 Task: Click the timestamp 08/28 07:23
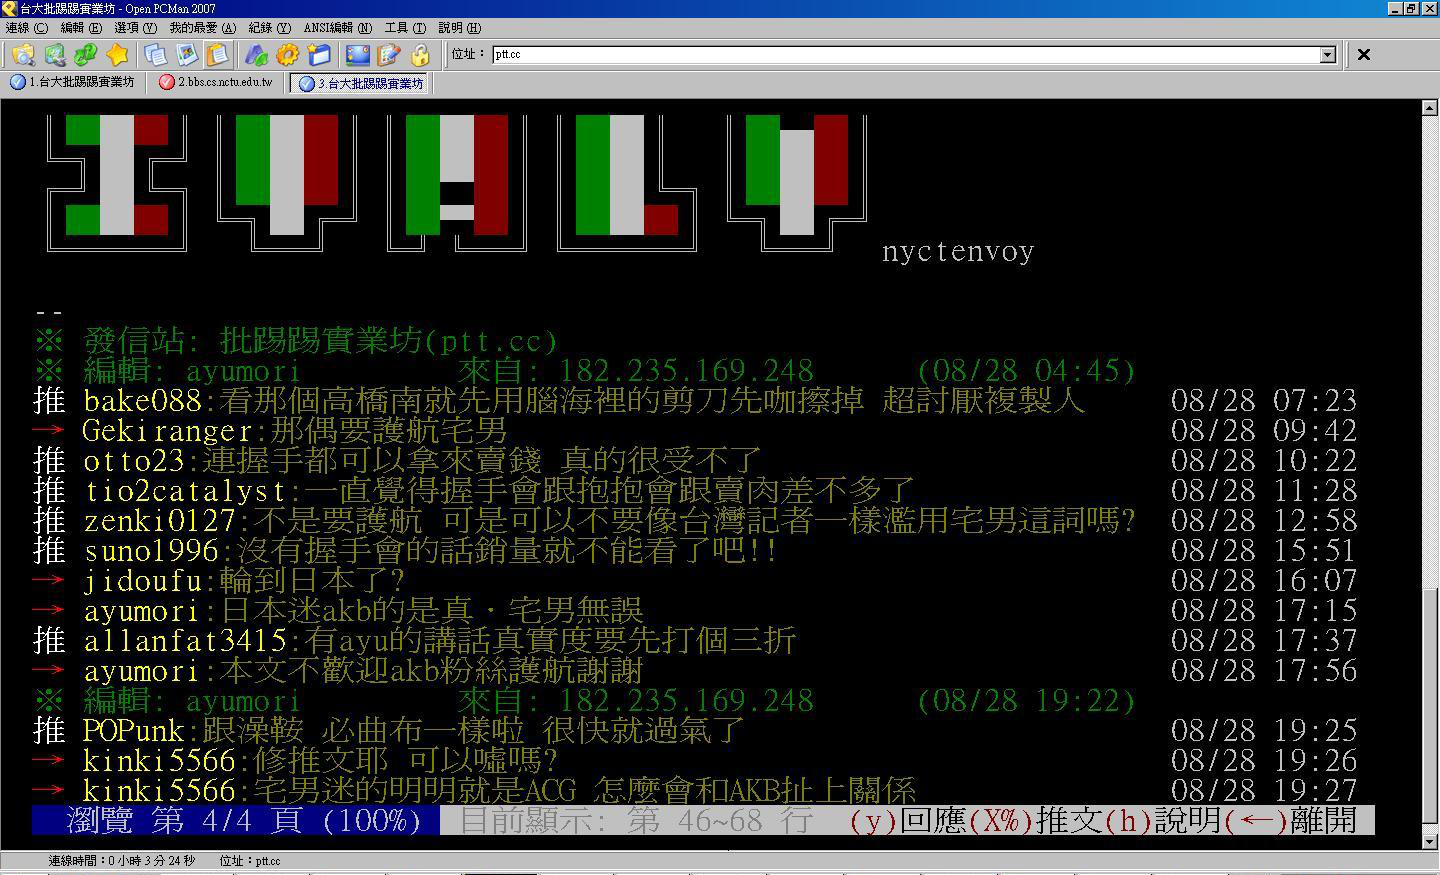1264,401
